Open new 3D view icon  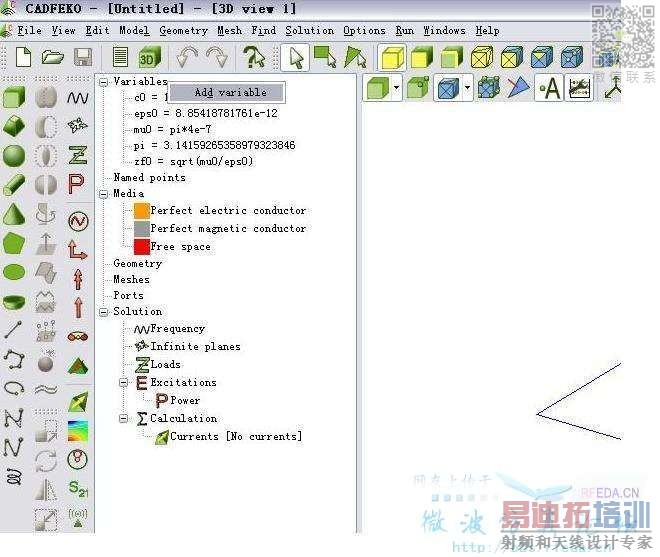pyautogui.click(x=149, y=57)
